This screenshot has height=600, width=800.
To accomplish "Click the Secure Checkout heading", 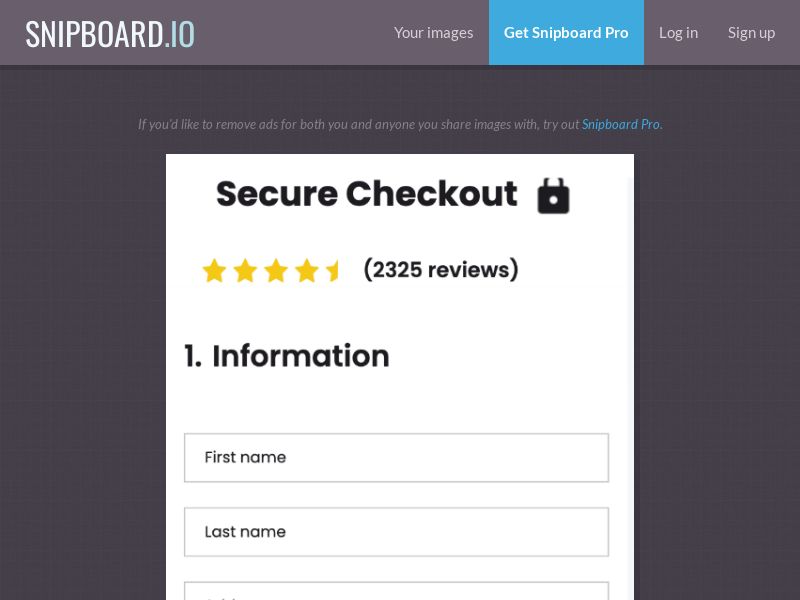I will click(x=367, y=194).
